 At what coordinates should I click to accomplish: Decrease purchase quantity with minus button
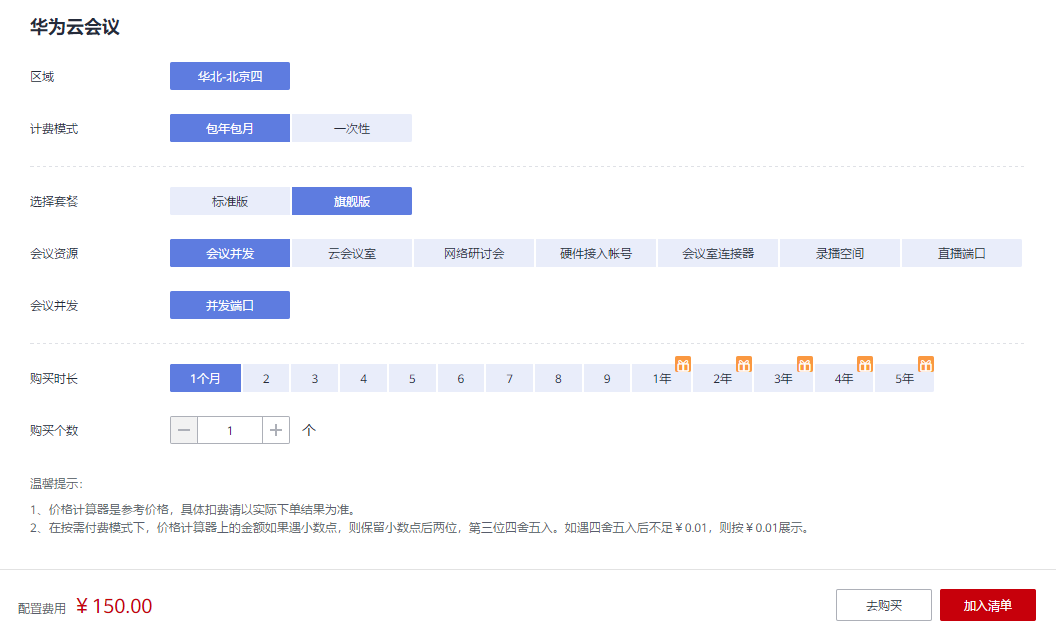click(184, 430)
